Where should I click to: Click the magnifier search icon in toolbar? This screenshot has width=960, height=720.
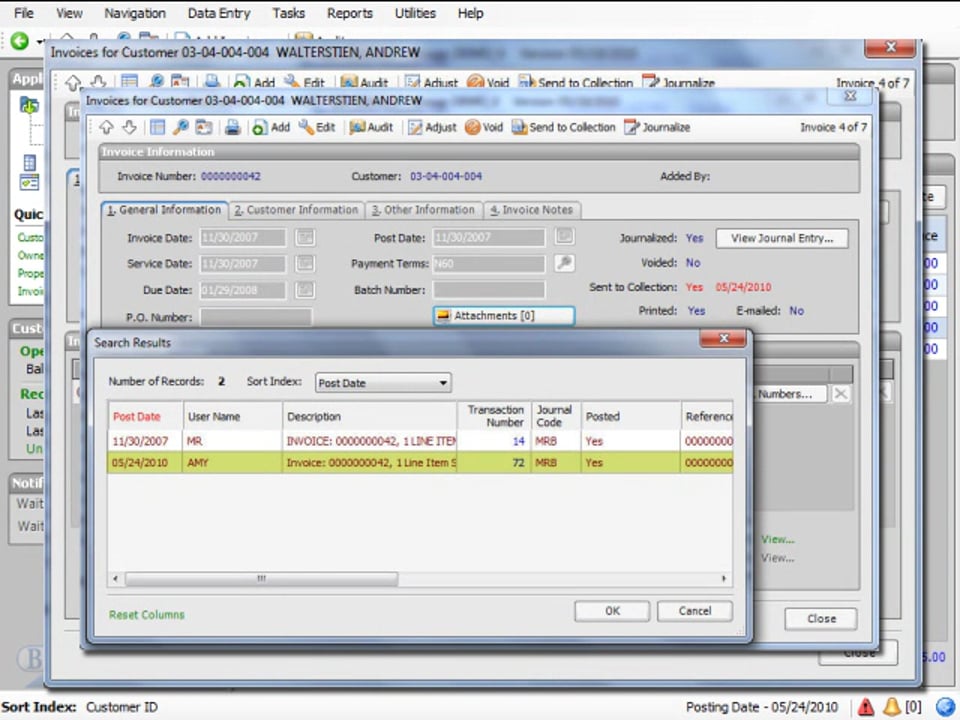pos(181,127)
